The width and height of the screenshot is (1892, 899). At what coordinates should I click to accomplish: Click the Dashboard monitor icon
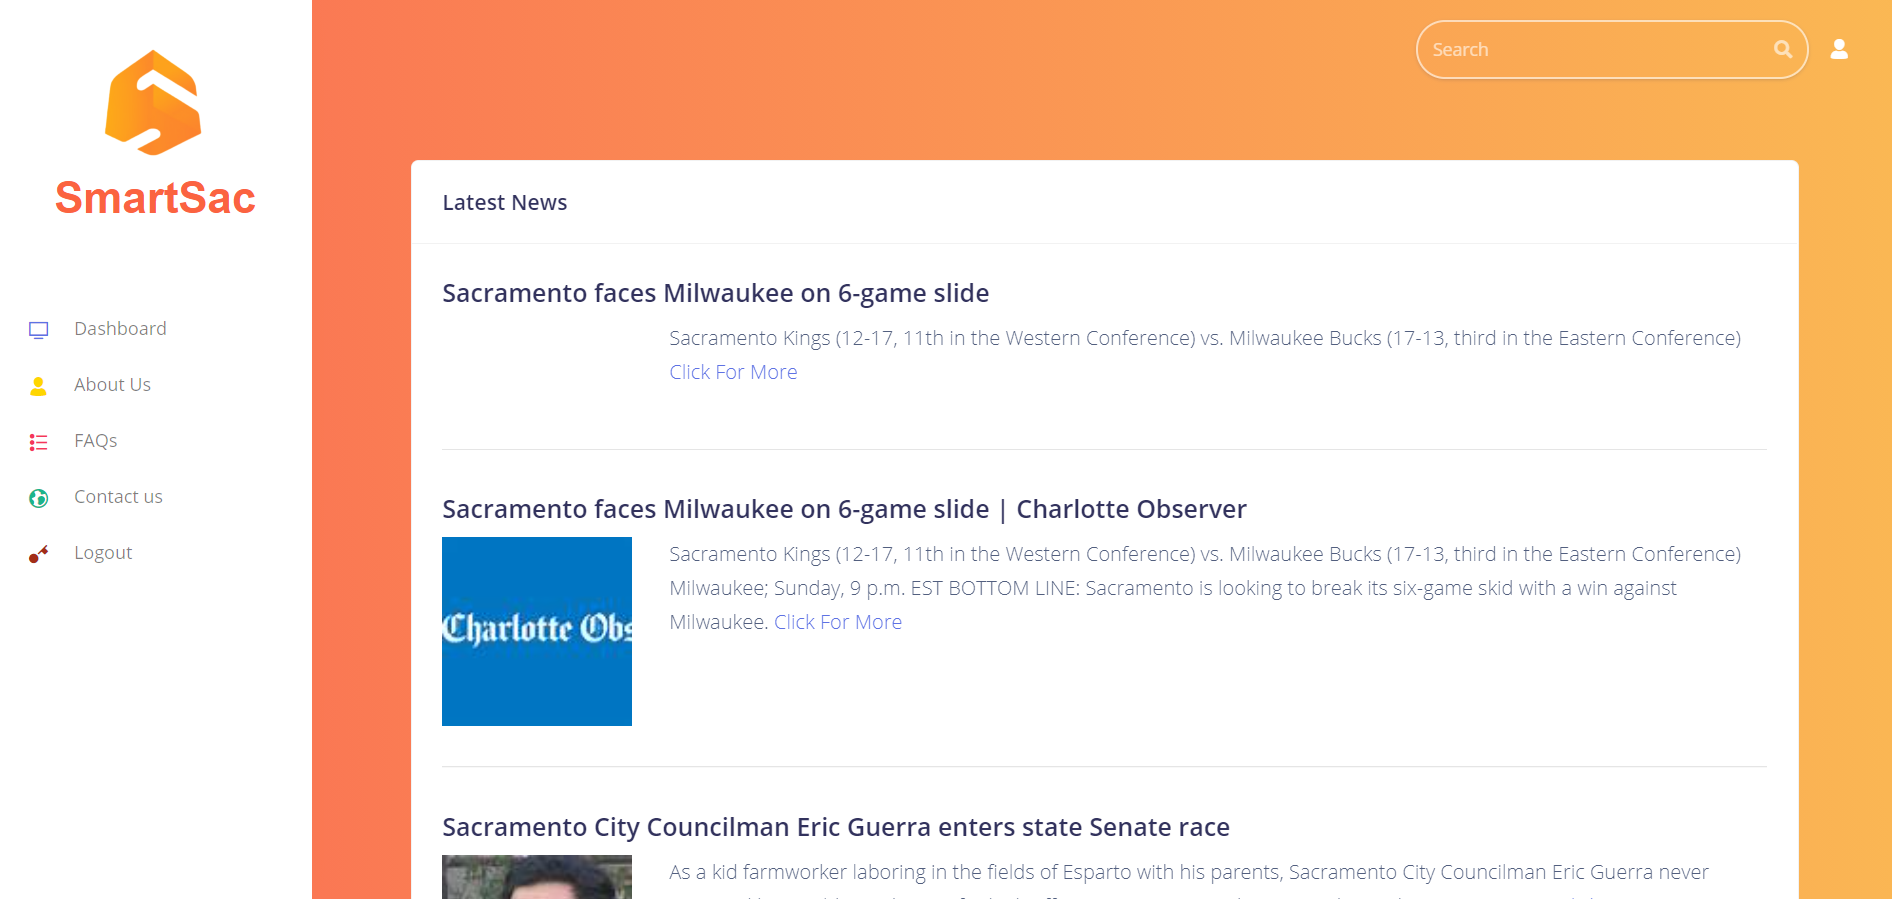pyautogui.click(x=39, y=330)
